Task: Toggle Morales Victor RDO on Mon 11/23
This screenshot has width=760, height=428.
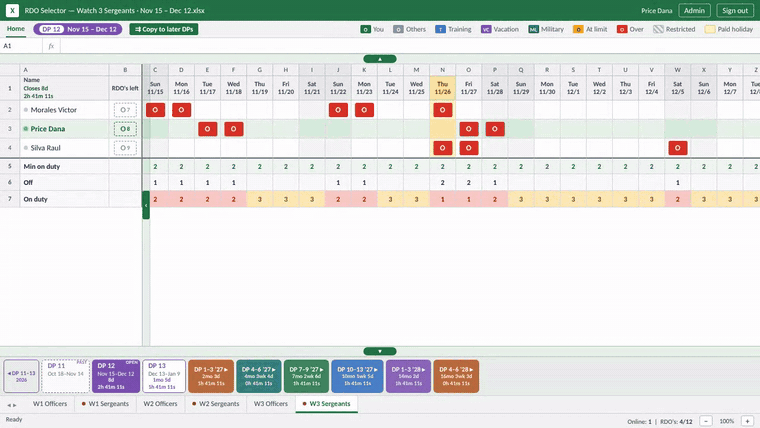Action: coord(364,110)
